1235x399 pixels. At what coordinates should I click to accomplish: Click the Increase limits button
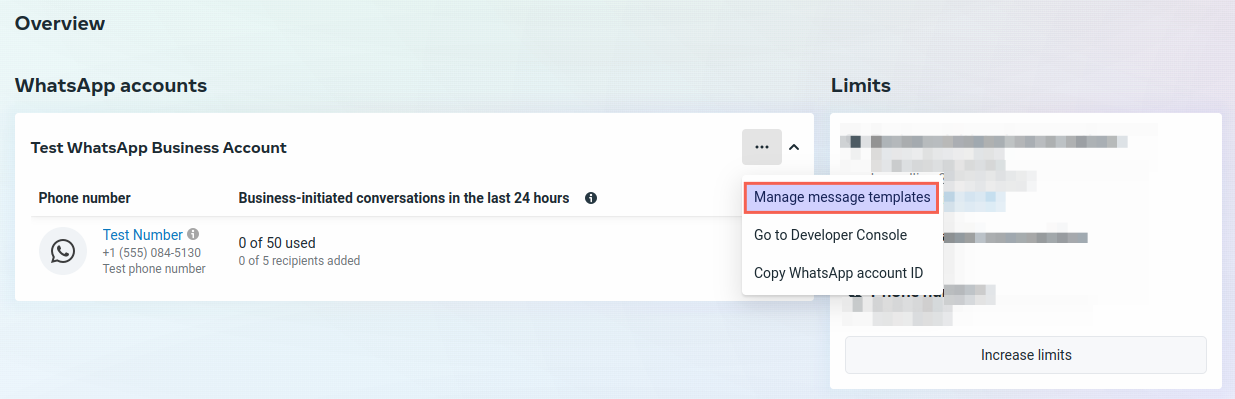[x=1026, y=355]
